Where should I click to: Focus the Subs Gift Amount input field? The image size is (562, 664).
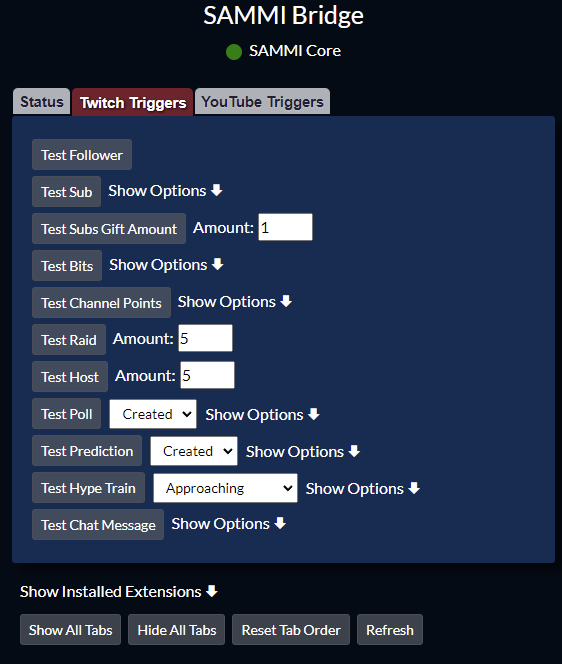click(285, 227)
